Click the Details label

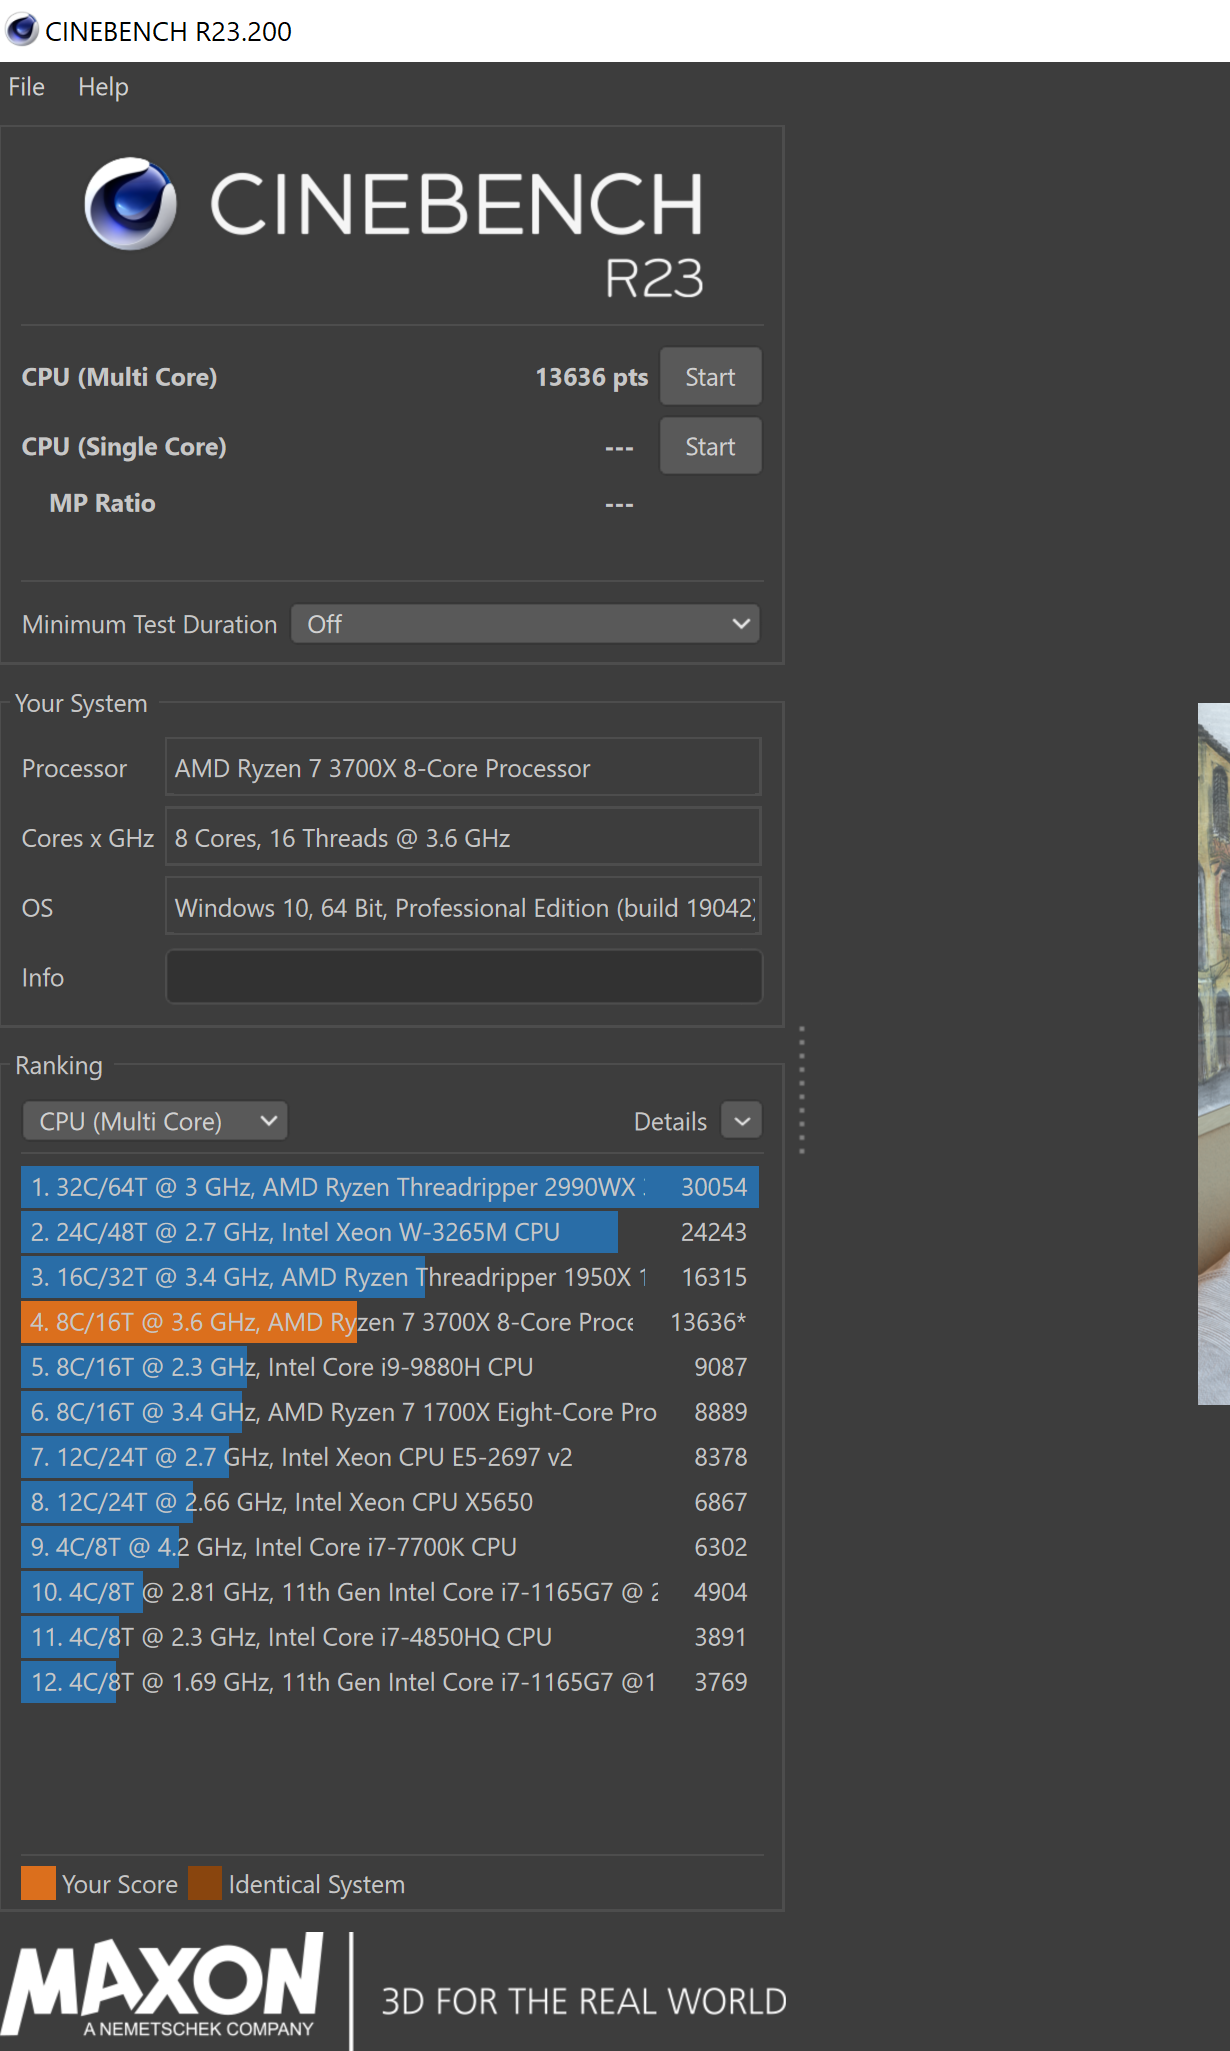coord(670,1122)
